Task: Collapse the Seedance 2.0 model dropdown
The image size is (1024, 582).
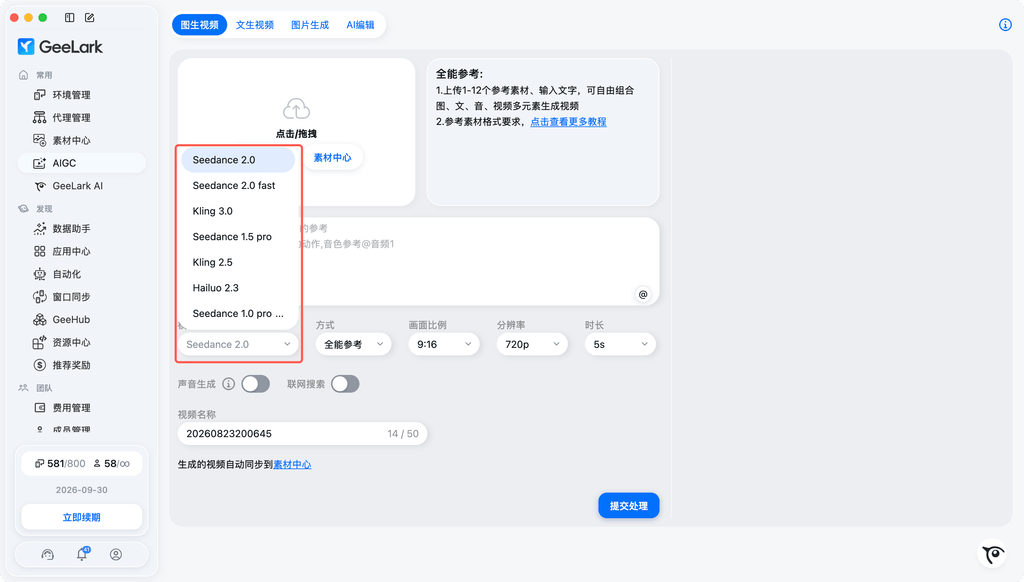Action: (238, 344)
